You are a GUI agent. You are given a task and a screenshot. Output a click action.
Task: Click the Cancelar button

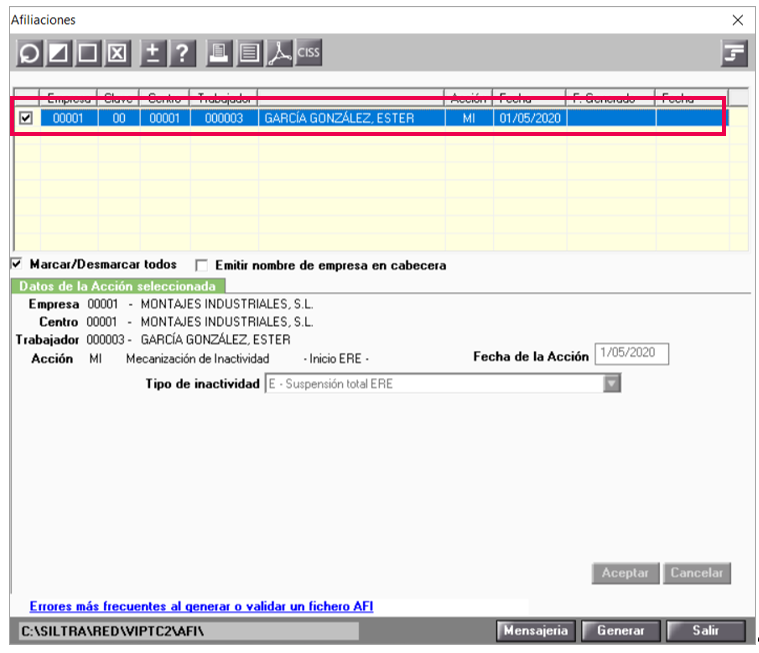pos(697,573)
